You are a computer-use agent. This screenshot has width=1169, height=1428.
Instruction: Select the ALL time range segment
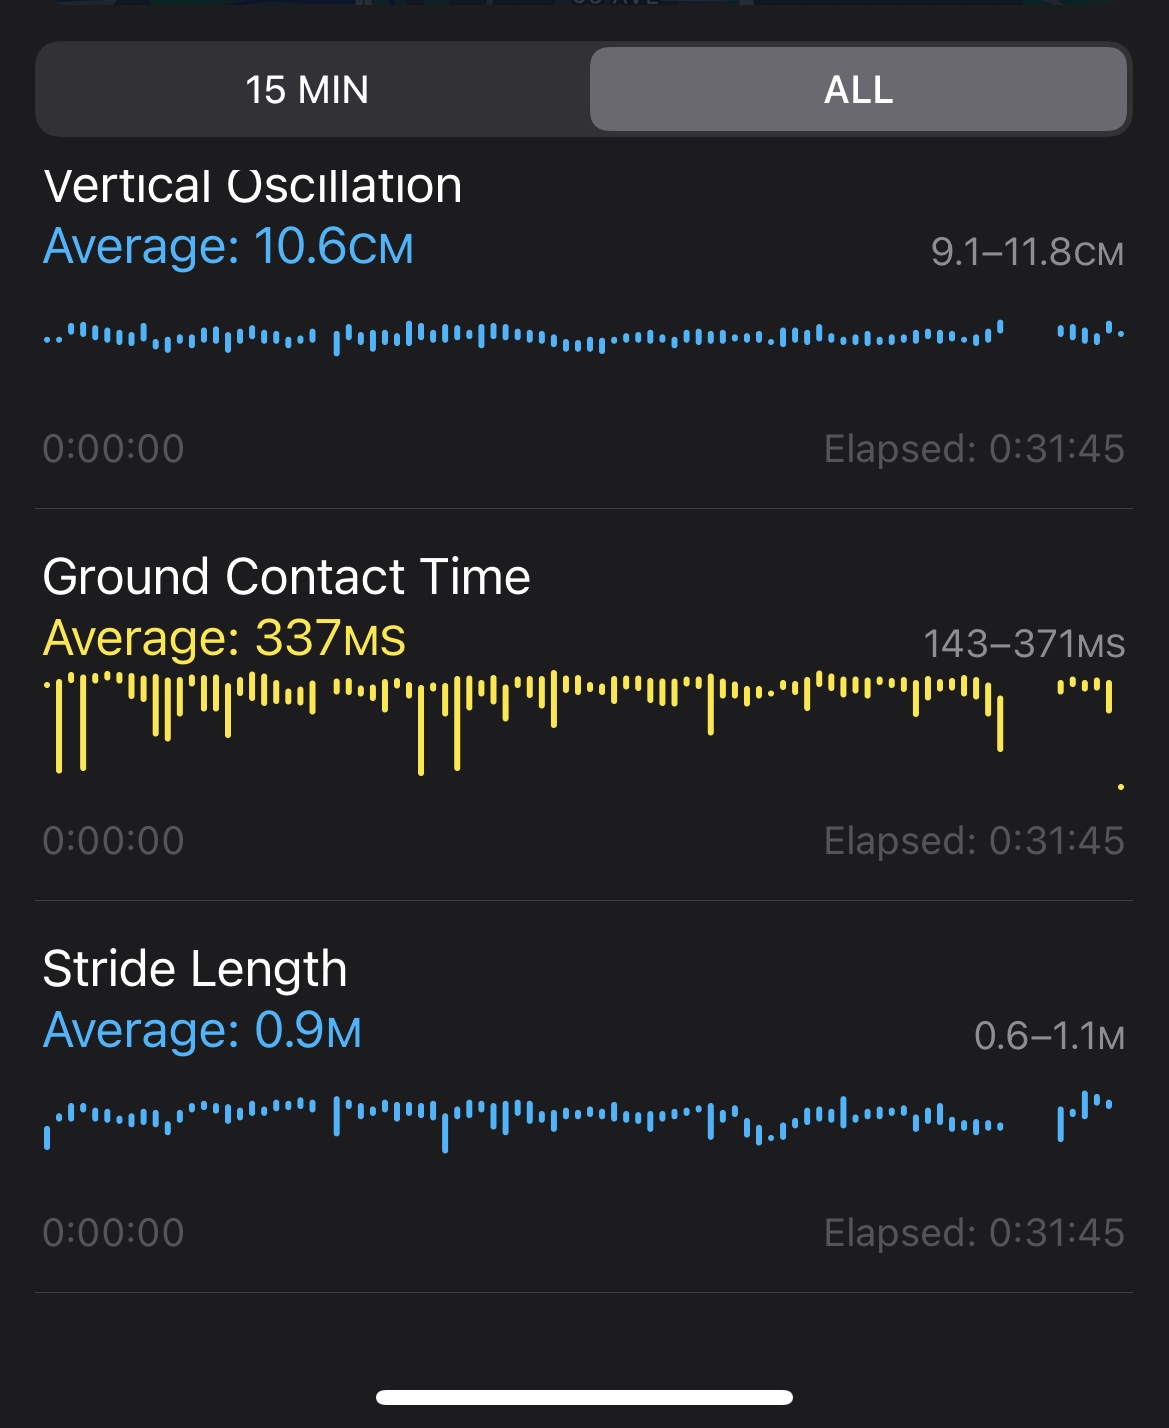[858, 90]
